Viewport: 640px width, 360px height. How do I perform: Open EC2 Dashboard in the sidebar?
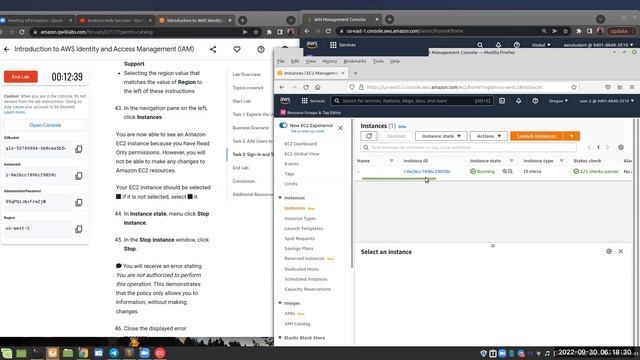(x=300, y=144)
